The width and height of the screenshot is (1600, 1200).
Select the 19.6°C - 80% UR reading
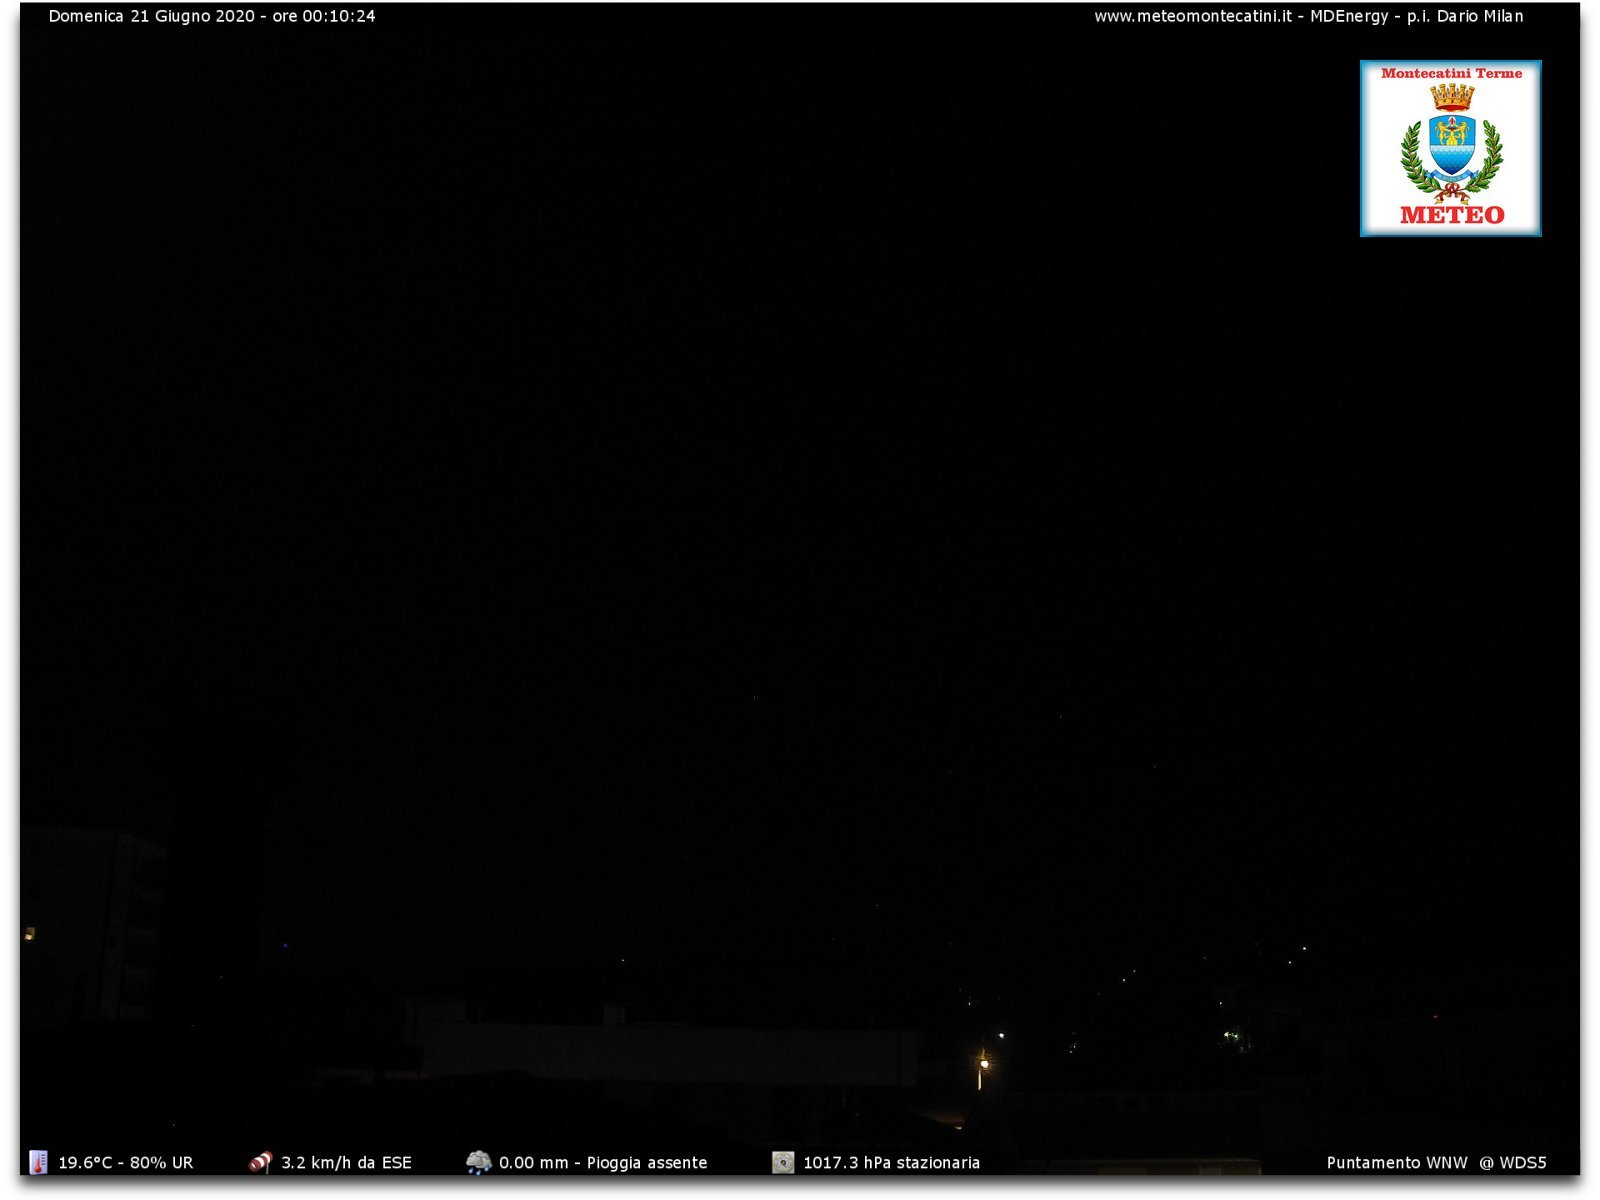126,1163
